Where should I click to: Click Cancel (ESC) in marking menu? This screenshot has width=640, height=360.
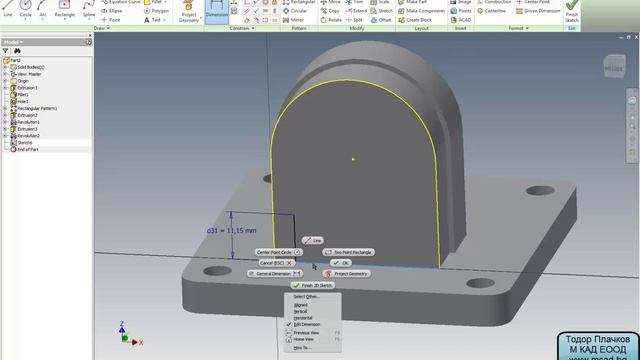276,263
